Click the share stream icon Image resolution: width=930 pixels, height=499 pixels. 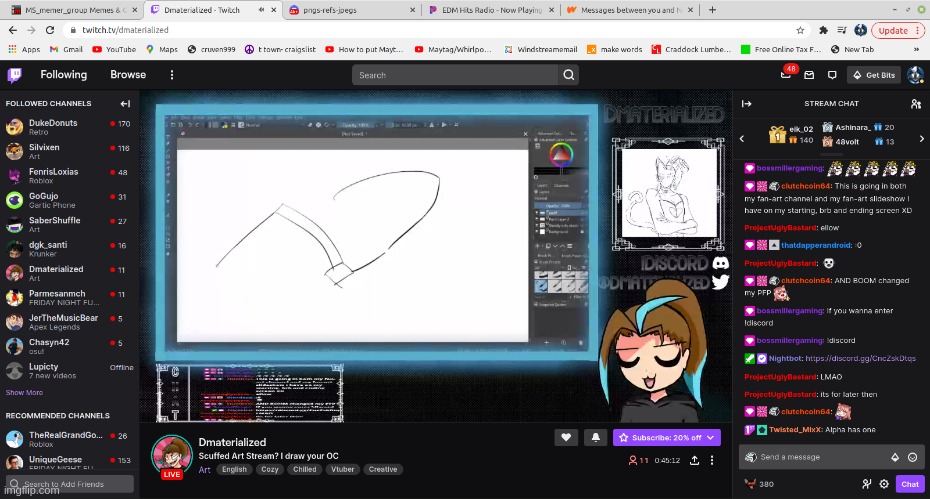pyautogui.click(x=695, y=460)
